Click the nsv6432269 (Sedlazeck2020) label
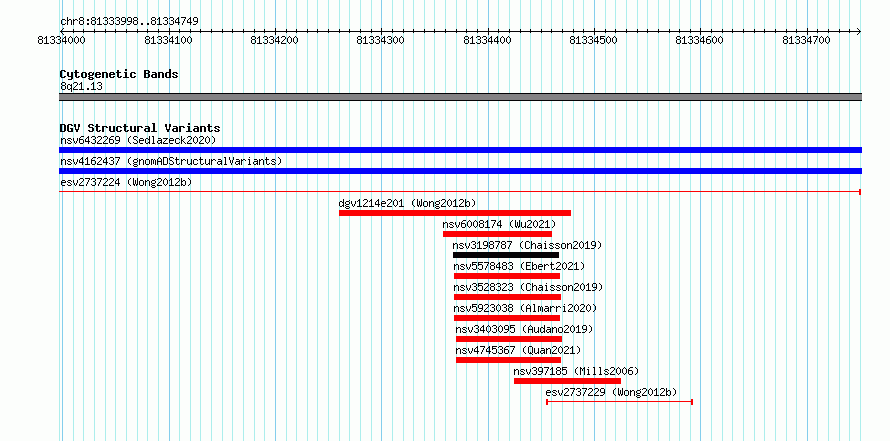This screenshot has height=441, width=890. coord(138,140)
